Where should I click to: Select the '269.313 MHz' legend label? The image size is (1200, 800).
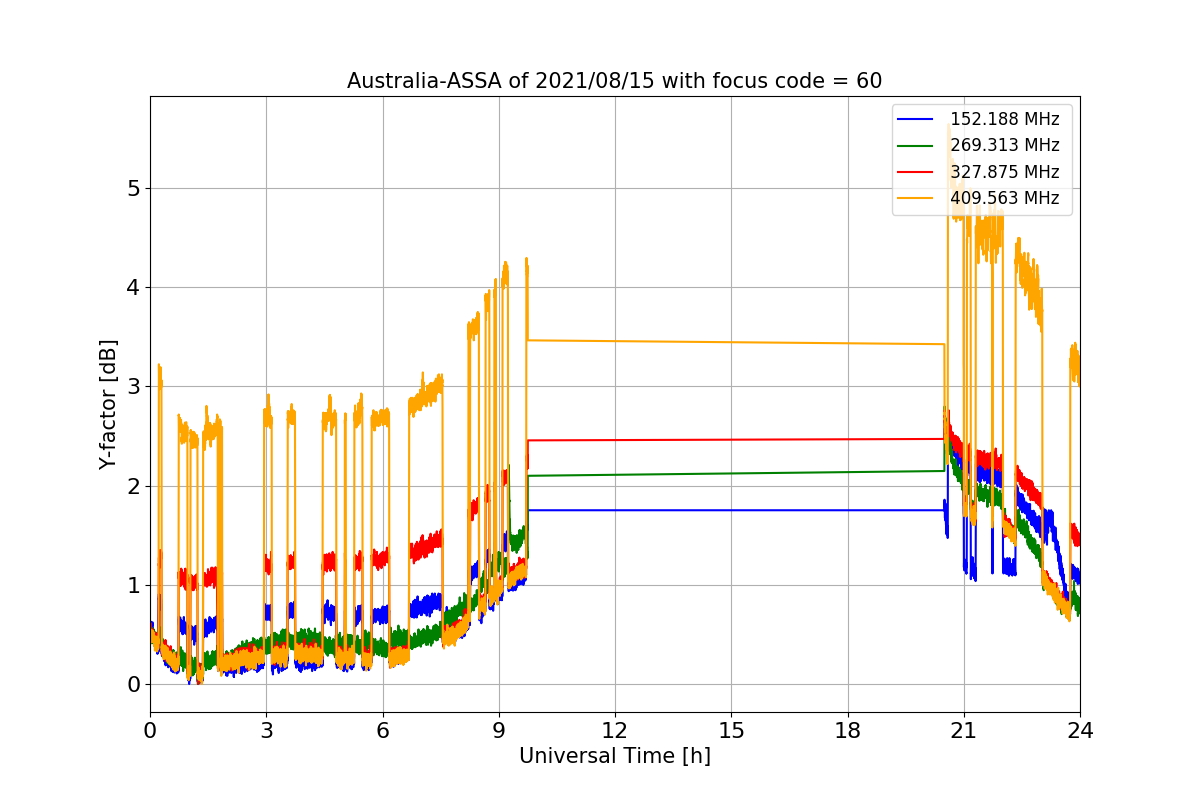coord(1004,146)
